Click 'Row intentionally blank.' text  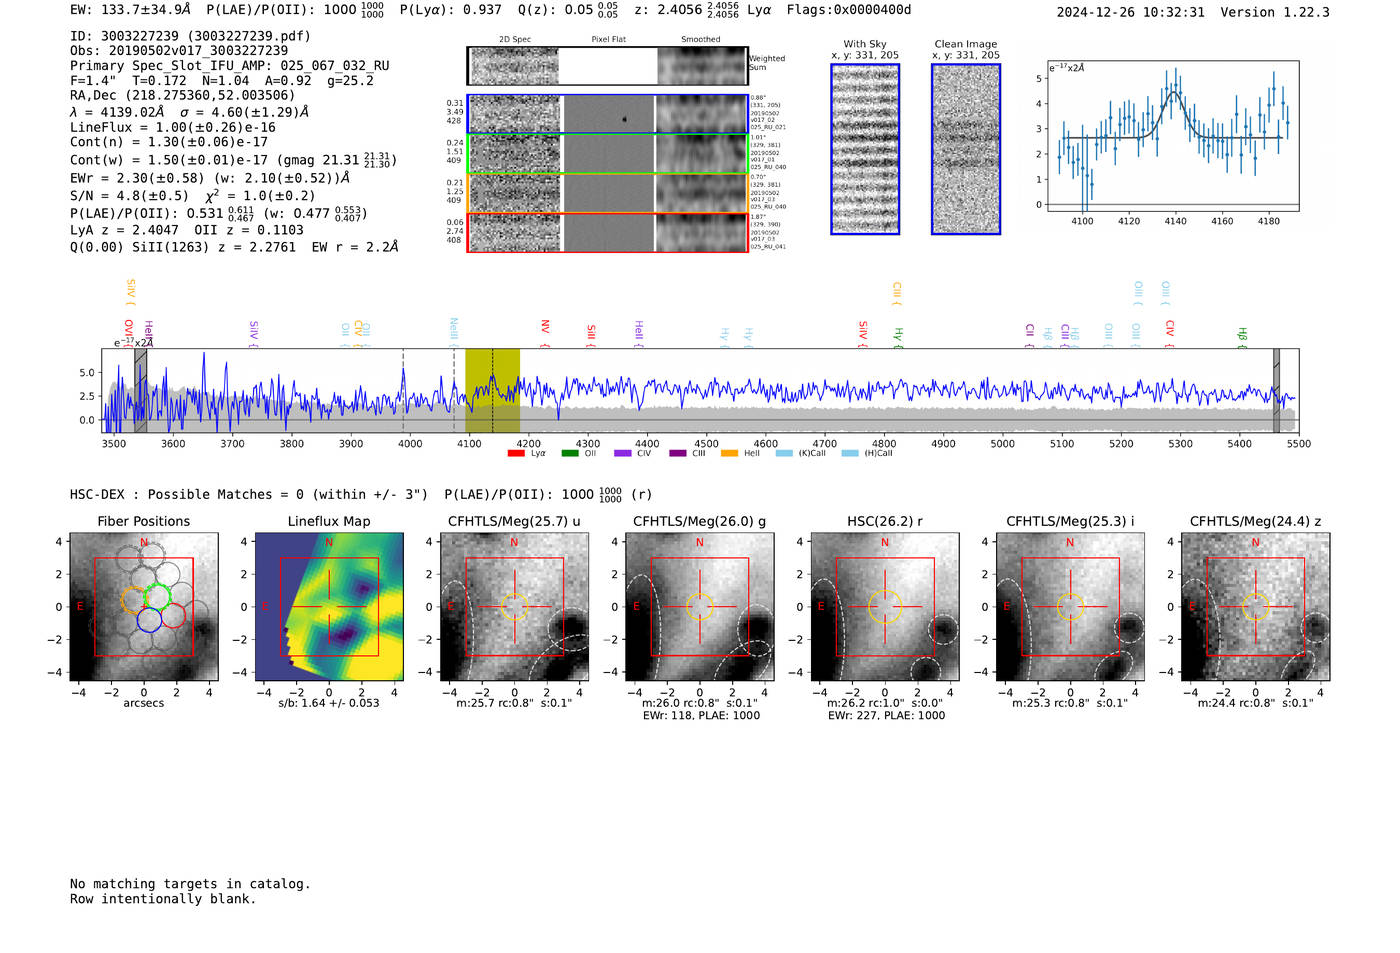coord(163,899)
